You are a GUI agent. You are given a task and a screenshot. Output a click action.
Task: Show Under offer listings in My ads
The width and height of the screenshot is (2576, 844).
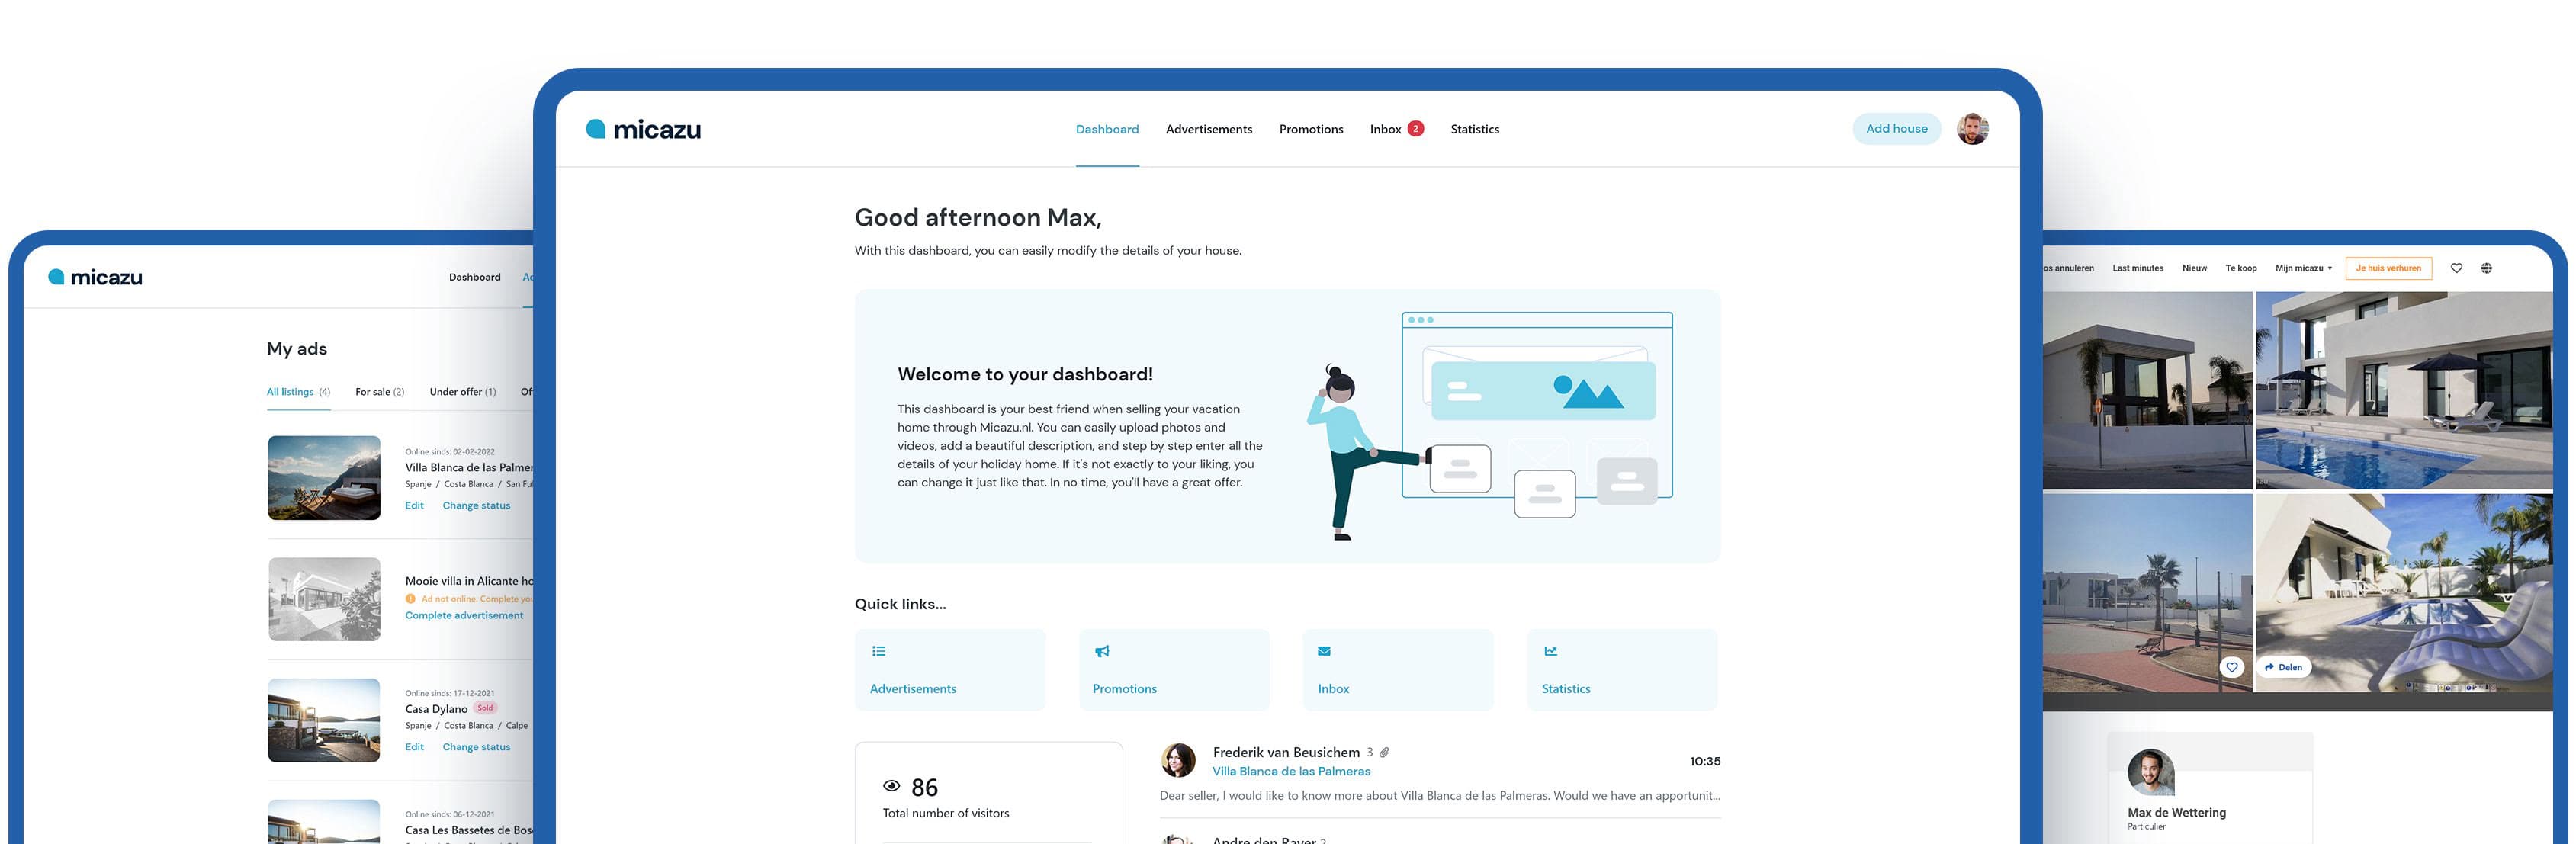(x=462, y=392)
